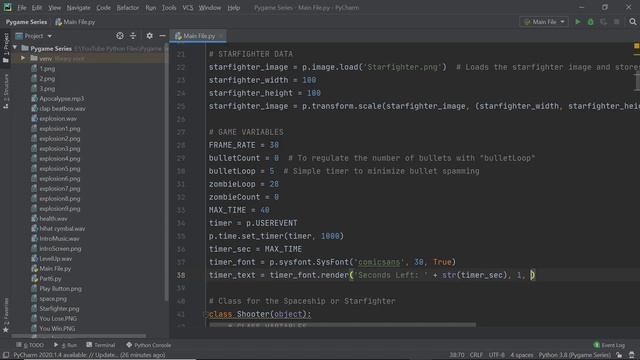Toggle the Favorites side tab
The image size is (640, 360).
click(6, 315)
